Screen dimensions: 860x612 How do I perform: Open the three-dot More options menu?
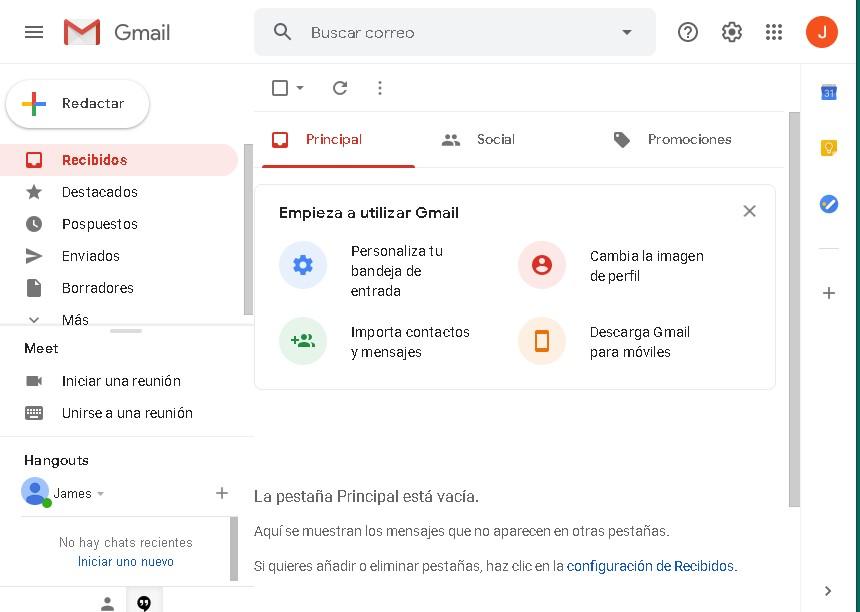pos(380,88)
